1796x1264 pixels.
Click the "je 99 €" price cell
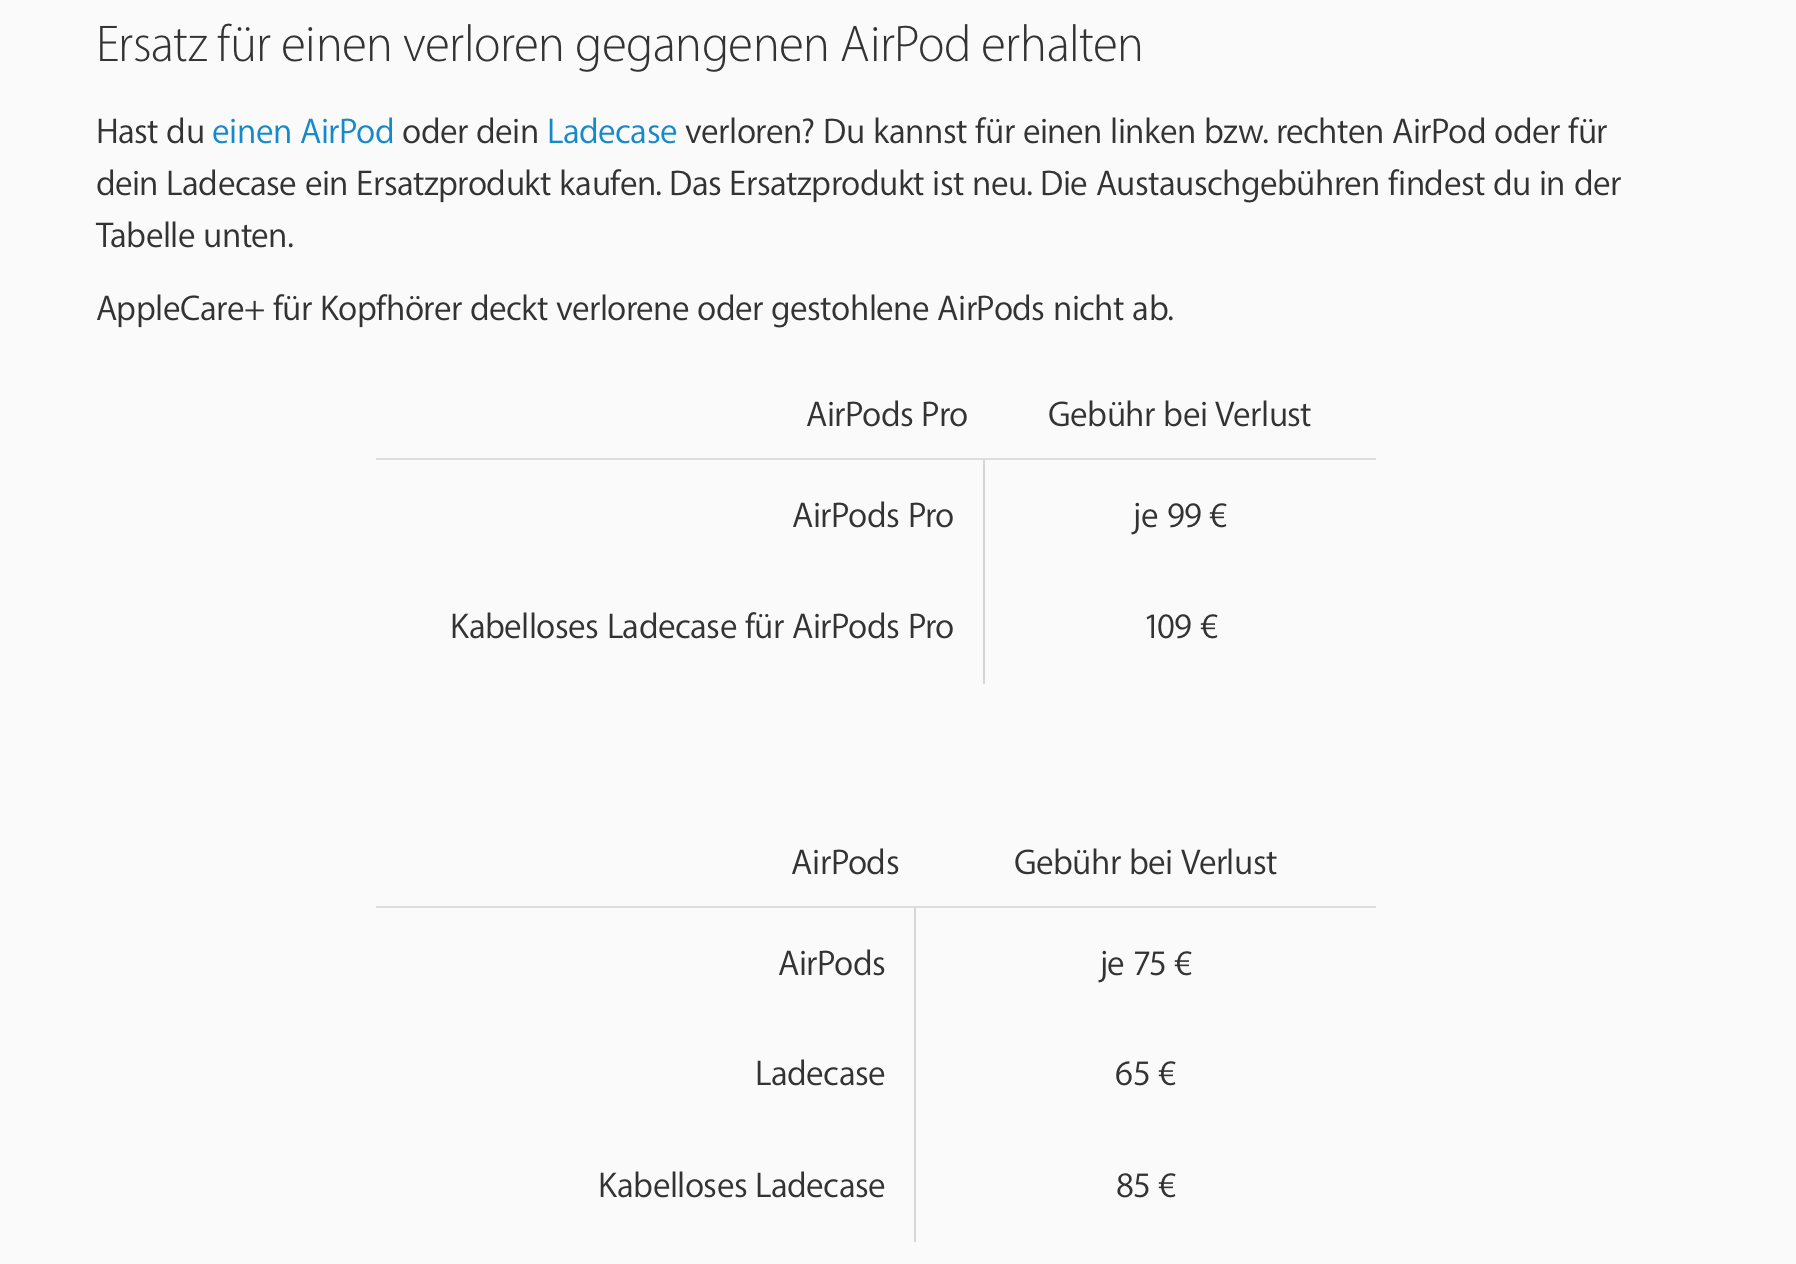(1179, 516)
